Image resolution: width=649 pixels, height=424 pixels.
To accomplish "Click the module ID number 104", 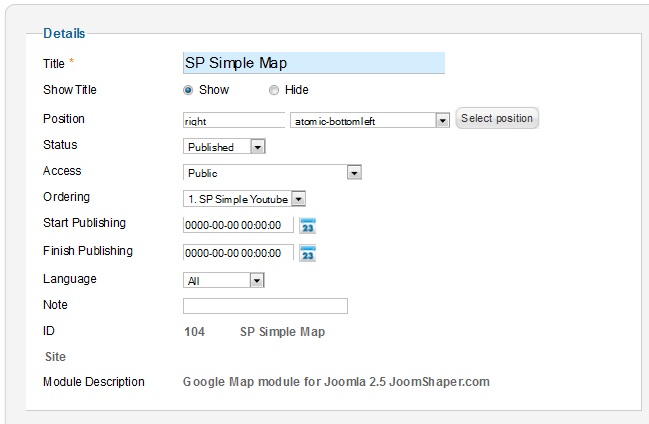I will coord(194,331).
